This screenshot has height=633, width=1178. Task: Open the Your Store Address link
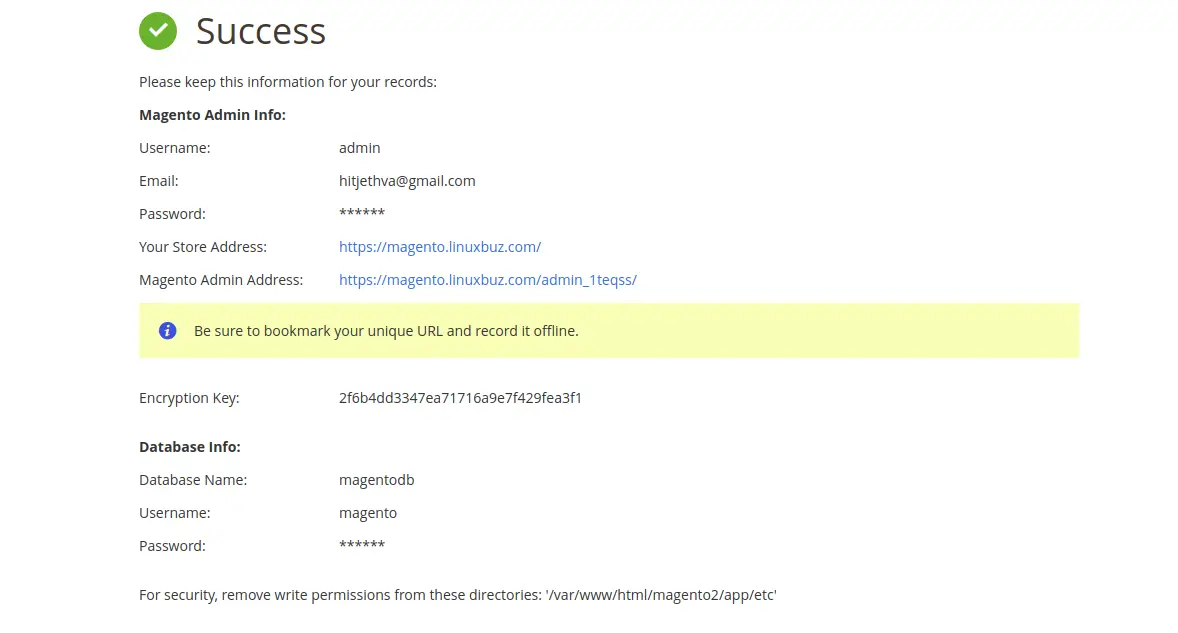(x=439, y=247)
